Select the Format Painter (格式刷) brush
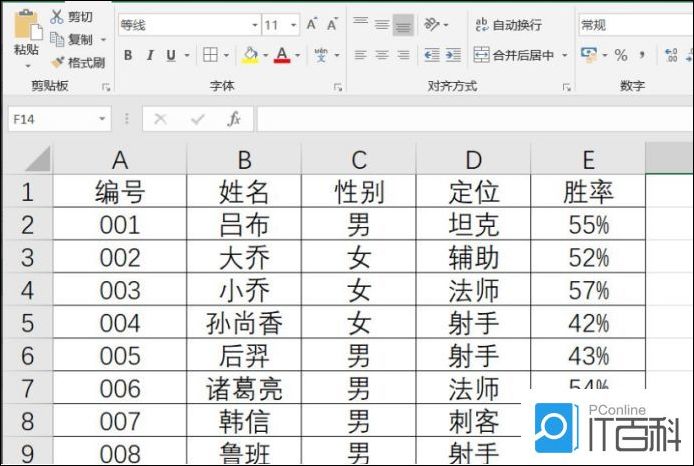Image resolution: width=694 pixels, height=466 pixels. pyautogui.click(x=58, y=62)
